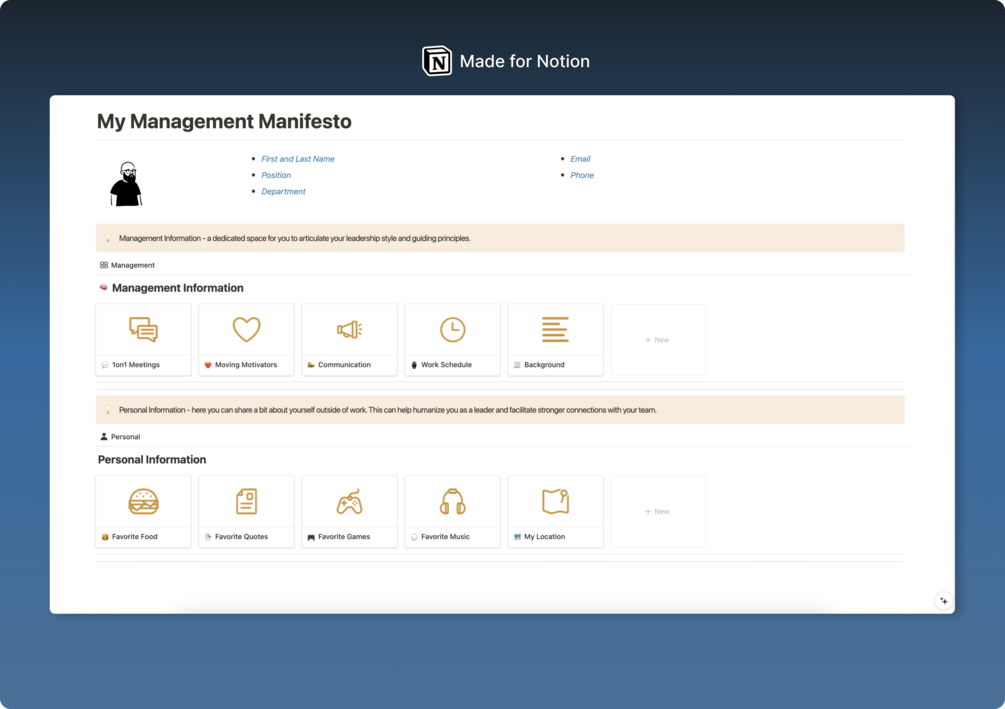The width and height of the screenshot is (1005, 709).
Task: Click the Phone placeholder text
Action: (582, 175)
